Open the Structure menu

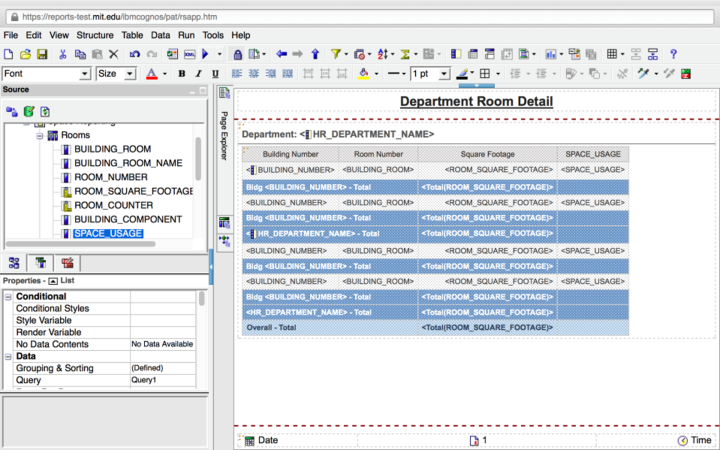point(95,35)
